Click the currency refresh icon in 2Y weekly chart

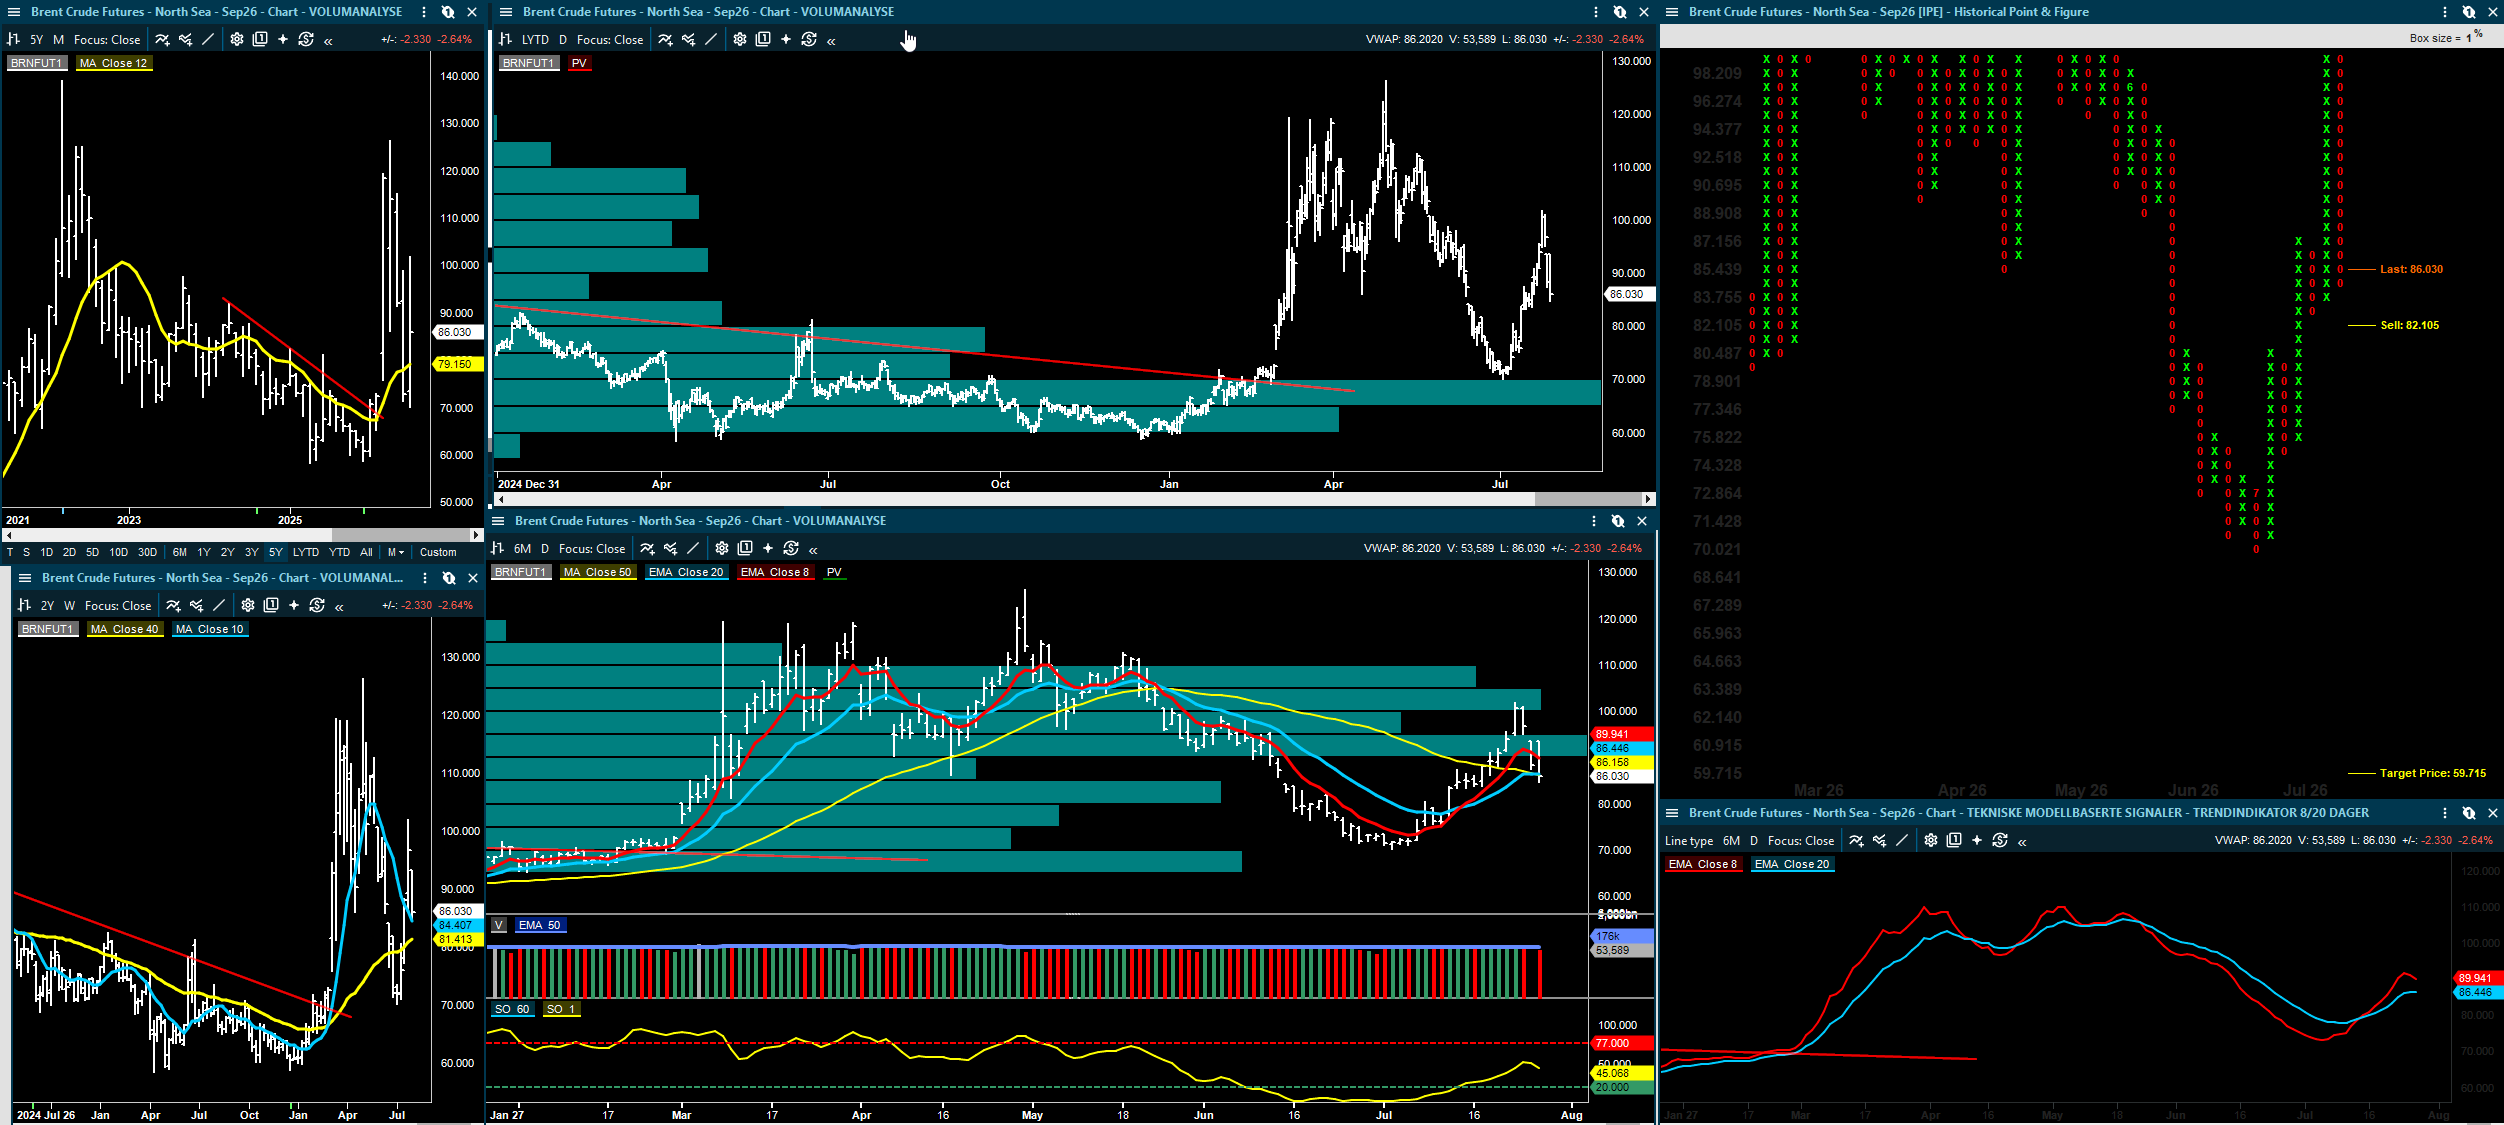point(317,606)
